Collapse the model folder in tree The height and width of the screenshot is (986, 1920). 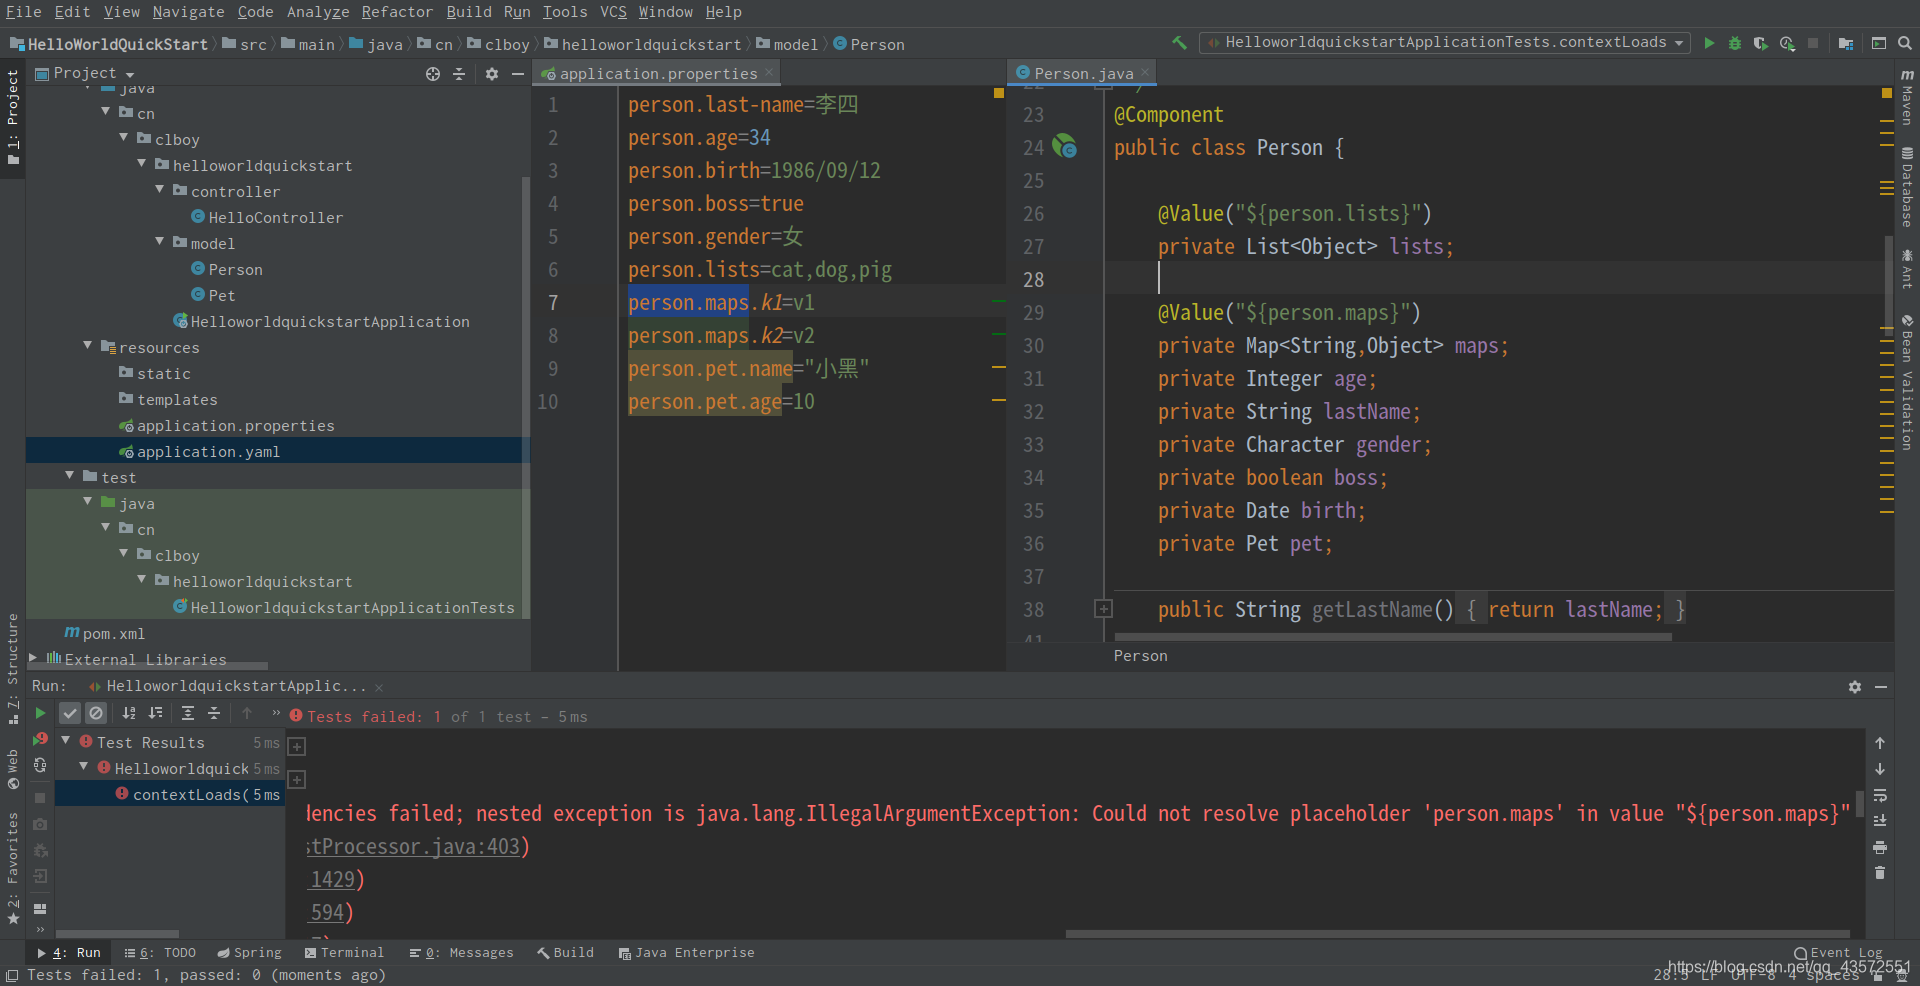pyautogui.click(x=160, y=240)
